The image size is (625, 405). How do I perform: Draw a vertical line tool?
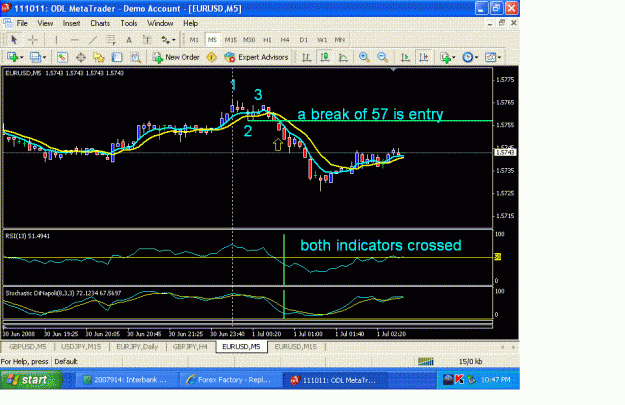[56, 39]
